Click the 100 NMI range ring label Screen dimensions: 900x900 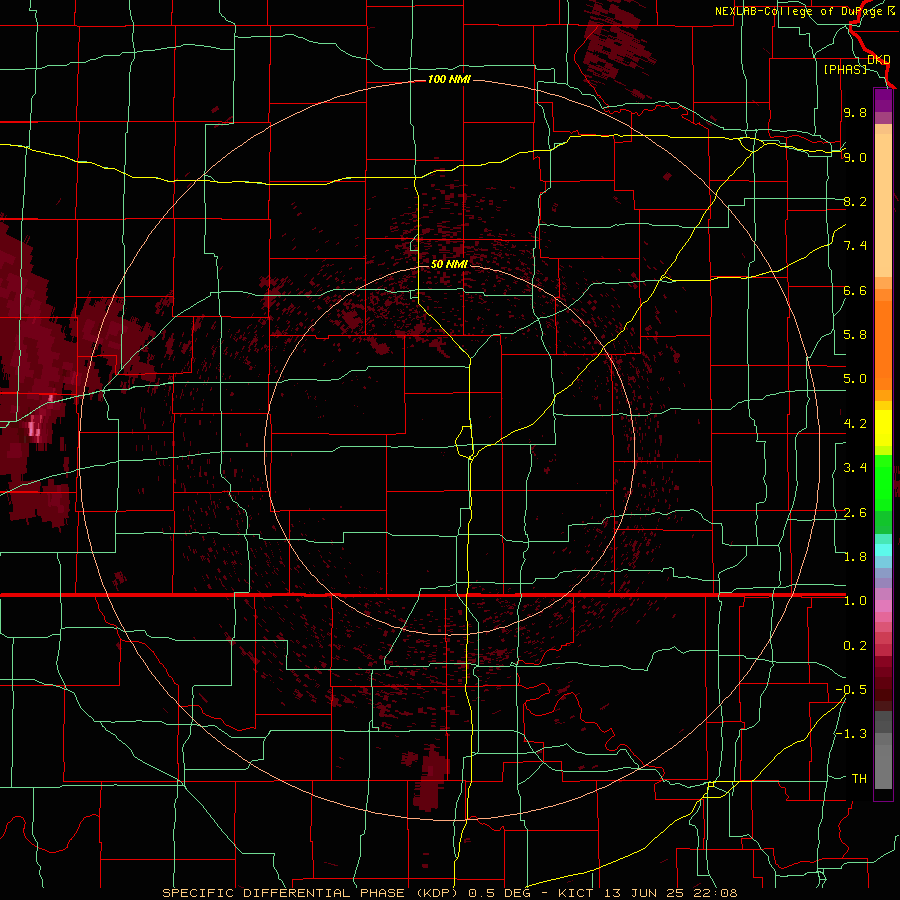(449, 79)
